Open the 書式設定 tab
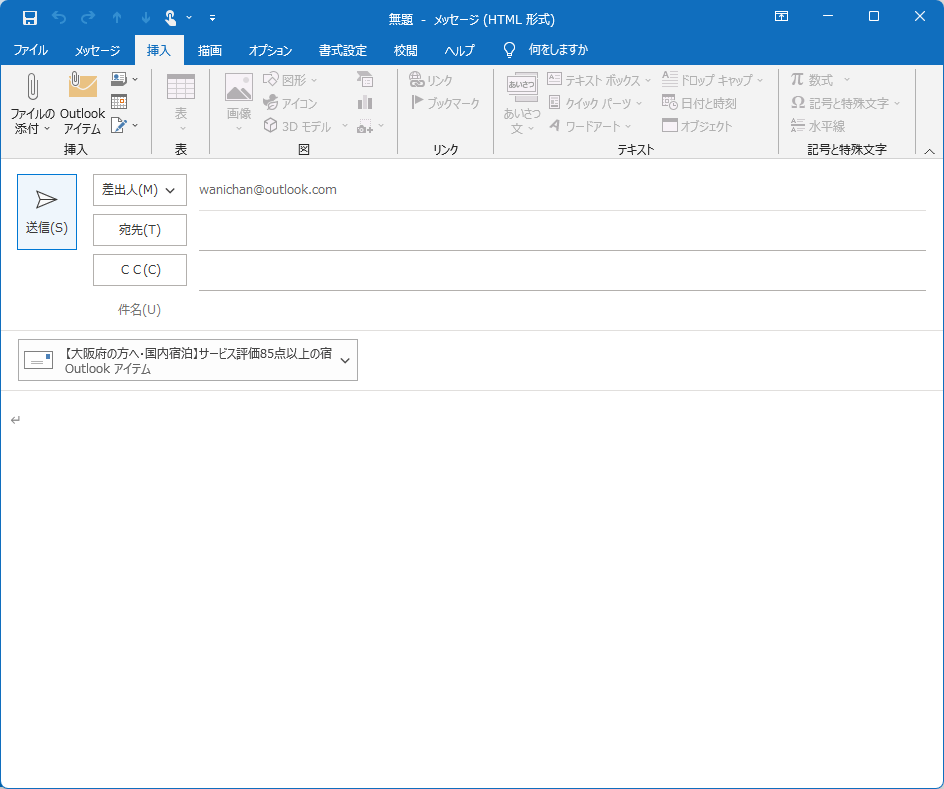The image size is (944, 789). click(x=343, y=51)
